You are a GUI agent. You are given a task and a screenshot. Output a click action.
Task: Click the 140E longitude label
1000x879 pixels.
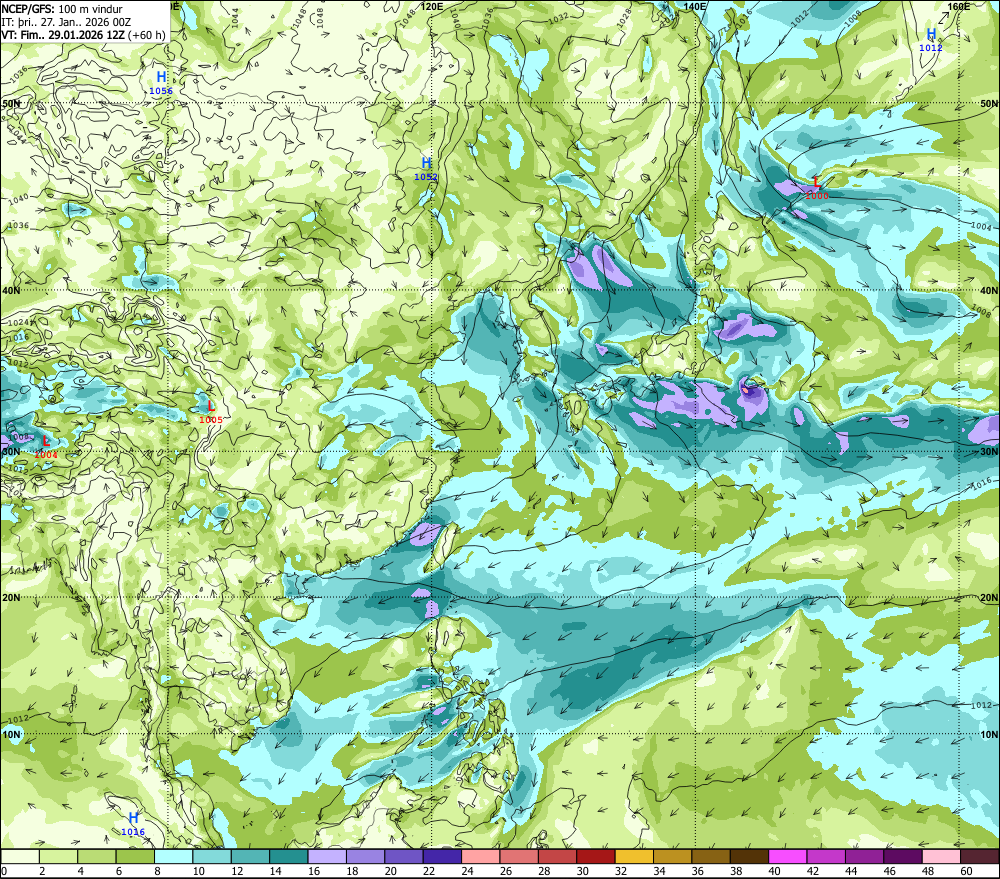pyautogui.click(x=695, y=6)
